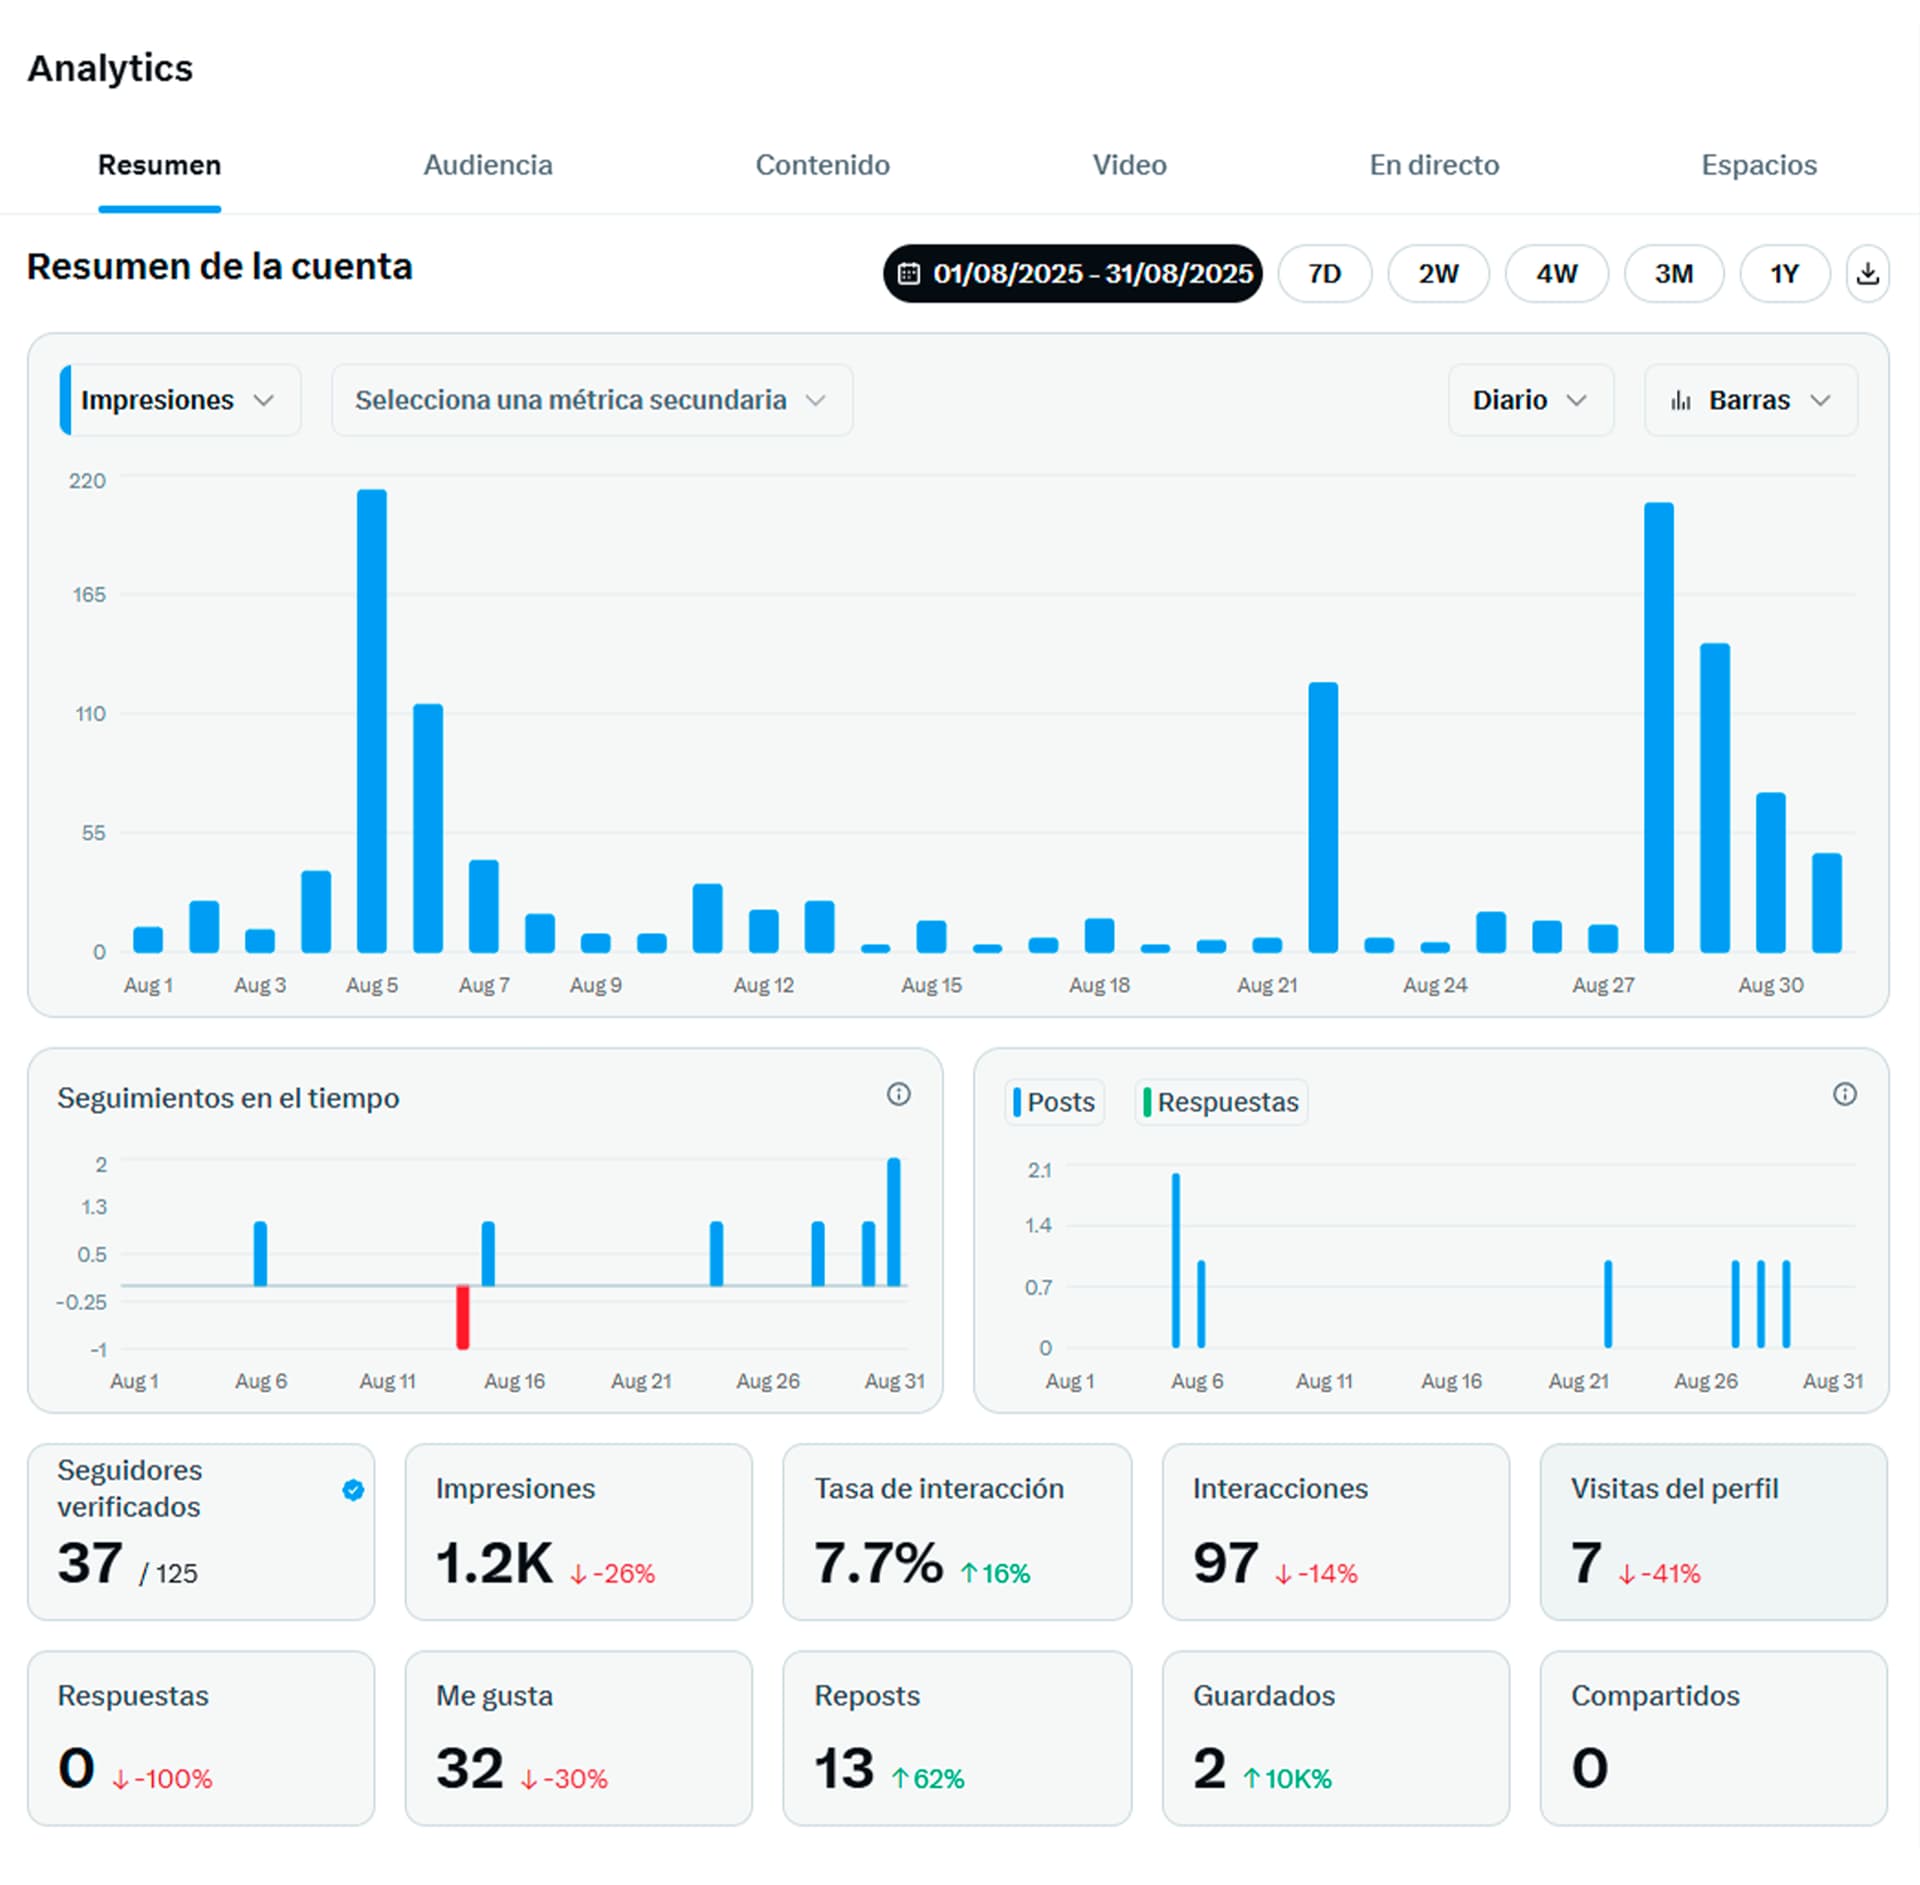Switch to the Audiencia tab
This screenshot has height=1885, width=1920.
(x=488, y=165)
